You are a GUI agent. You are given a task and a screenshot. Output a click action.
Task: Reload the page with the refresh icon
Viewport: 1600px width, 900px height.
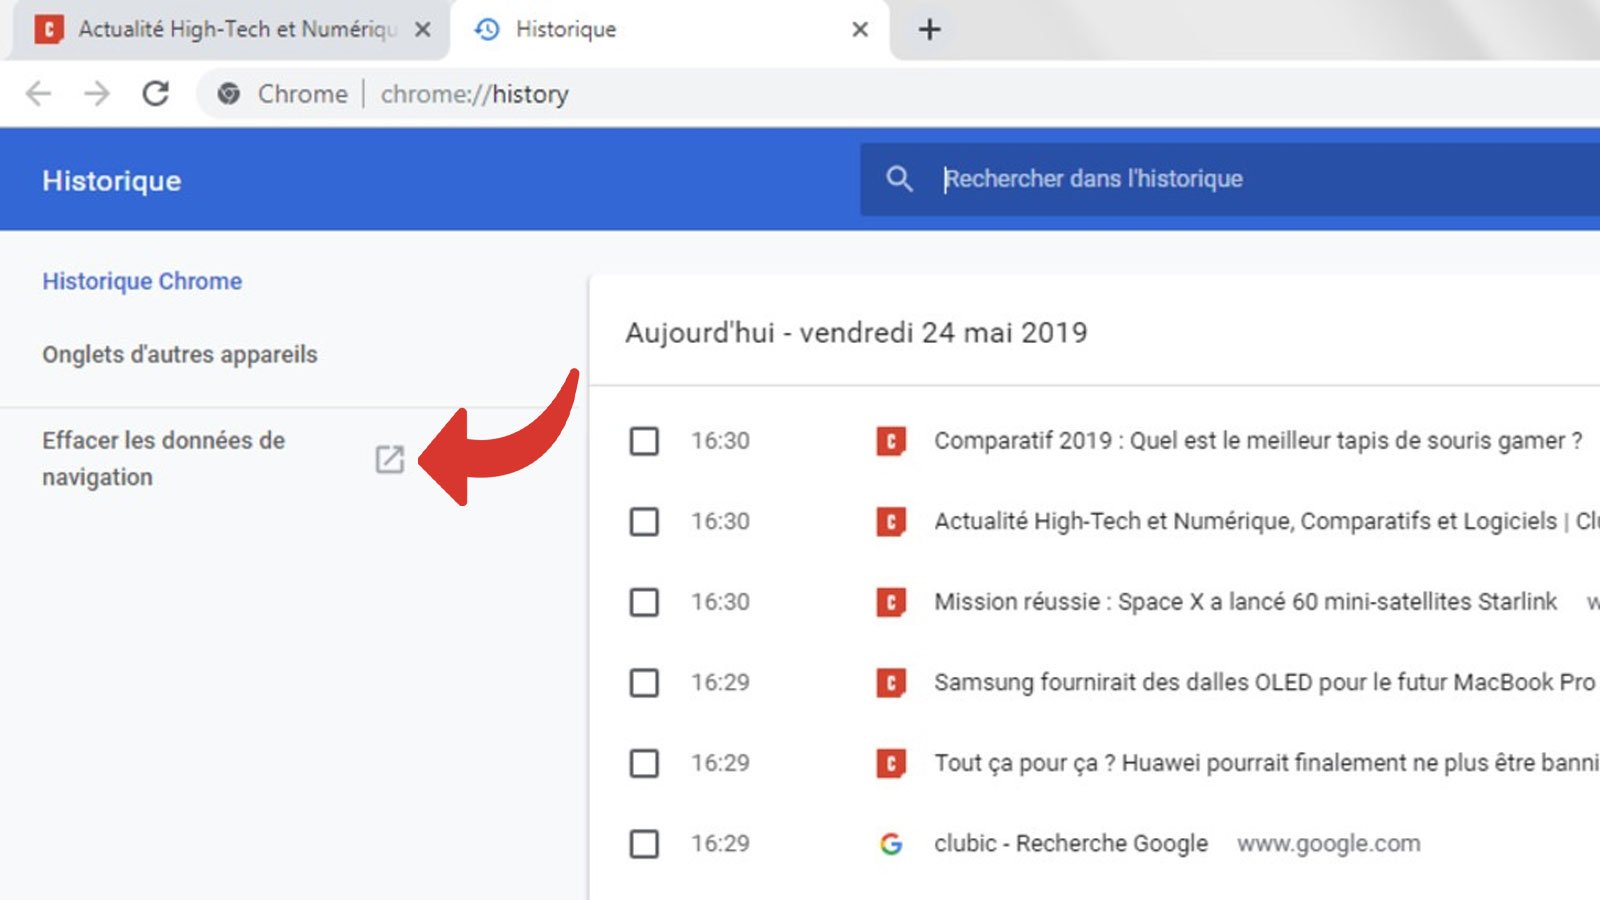pyautogui.click(x=156, y=94)
